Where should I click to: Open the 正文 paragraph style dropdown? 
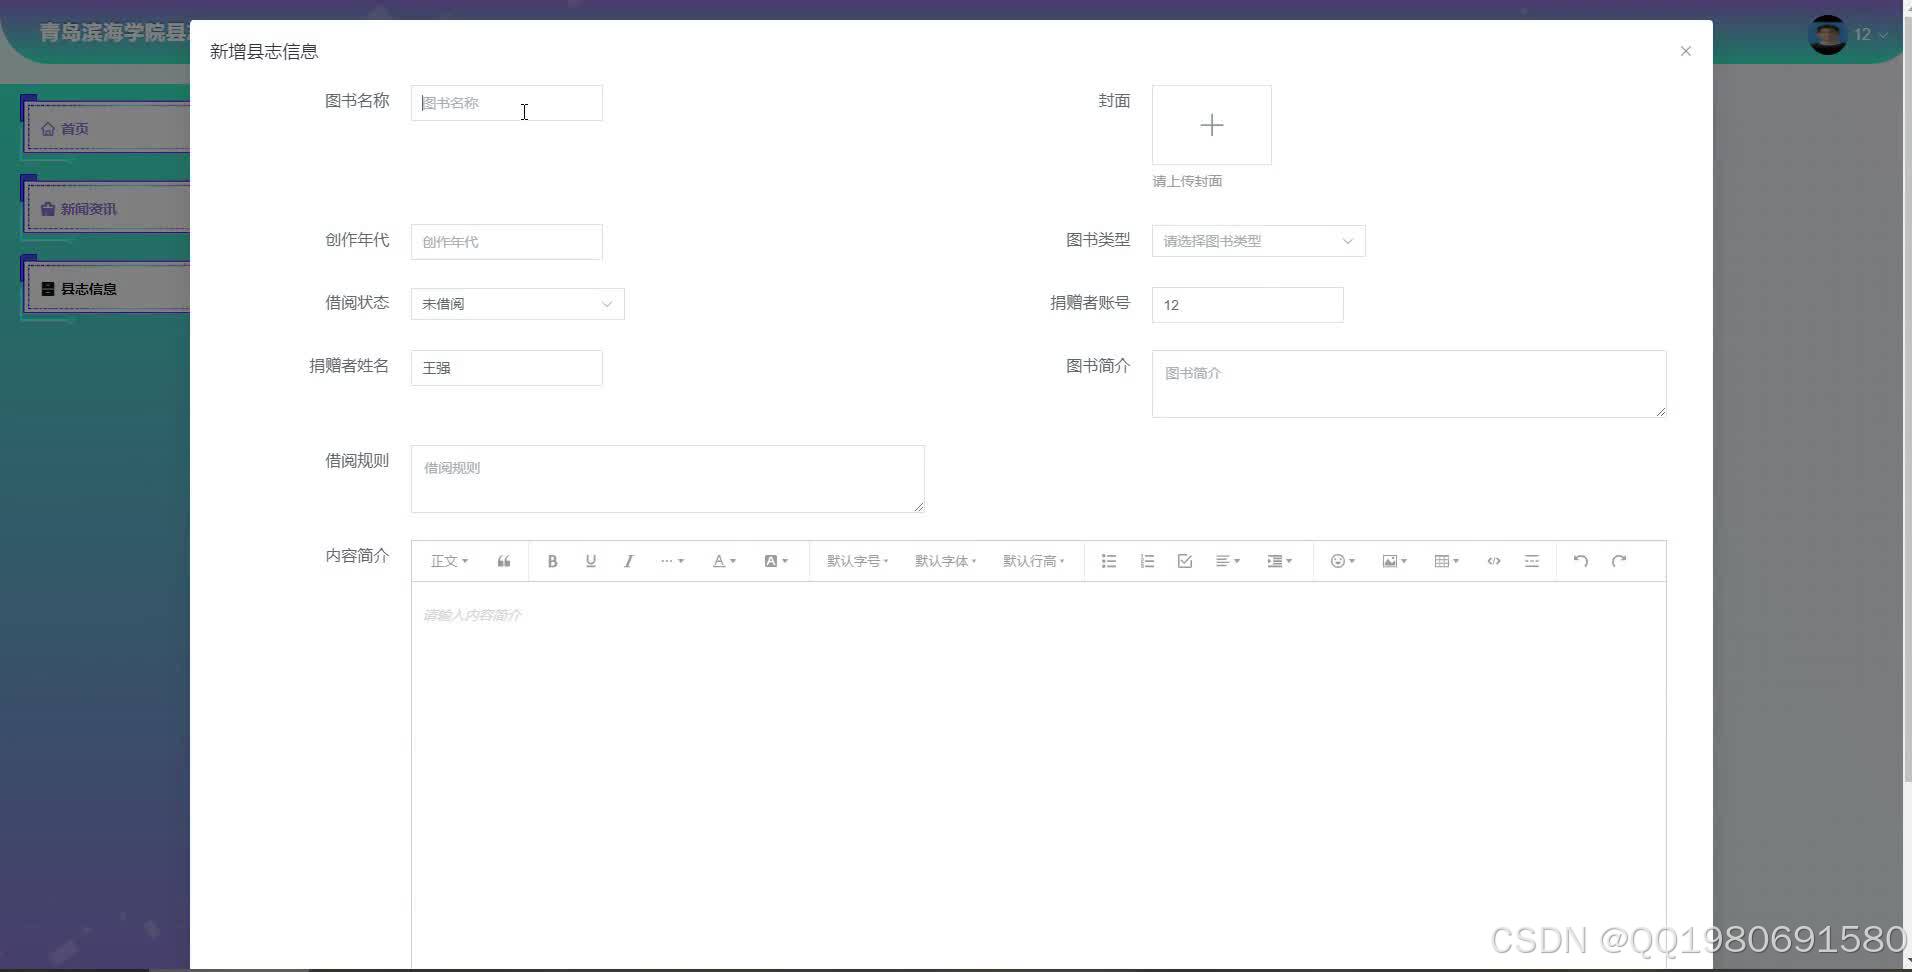448,561
